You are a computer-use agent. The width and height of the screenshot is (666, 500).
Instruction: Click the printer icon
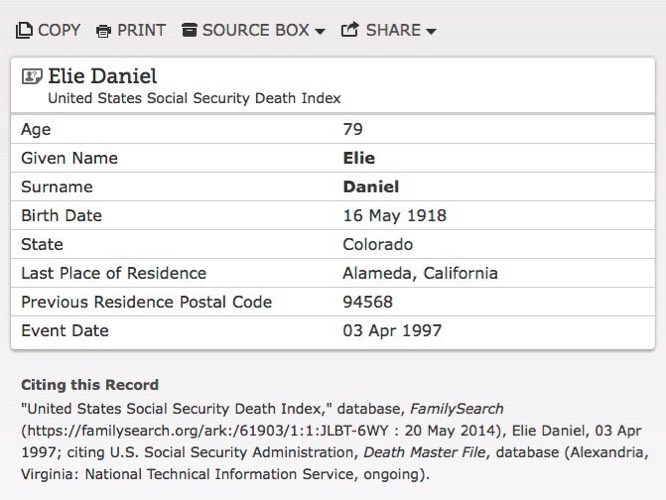[x=103, y=31]
